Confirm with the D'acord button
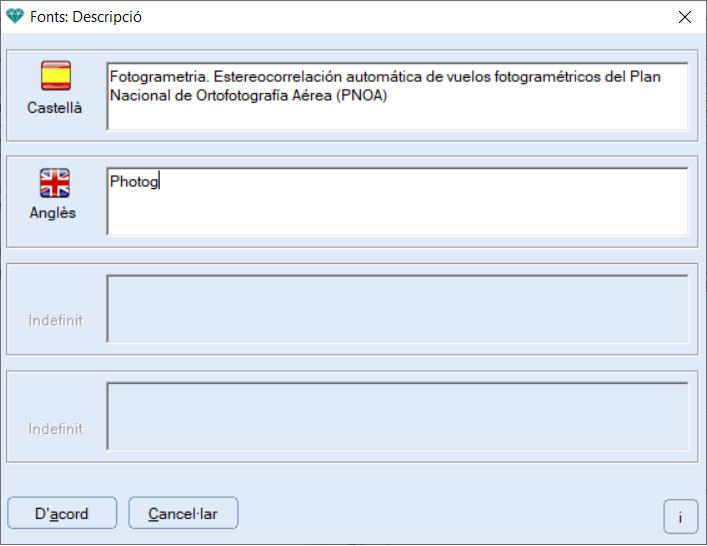 (62, 513)
